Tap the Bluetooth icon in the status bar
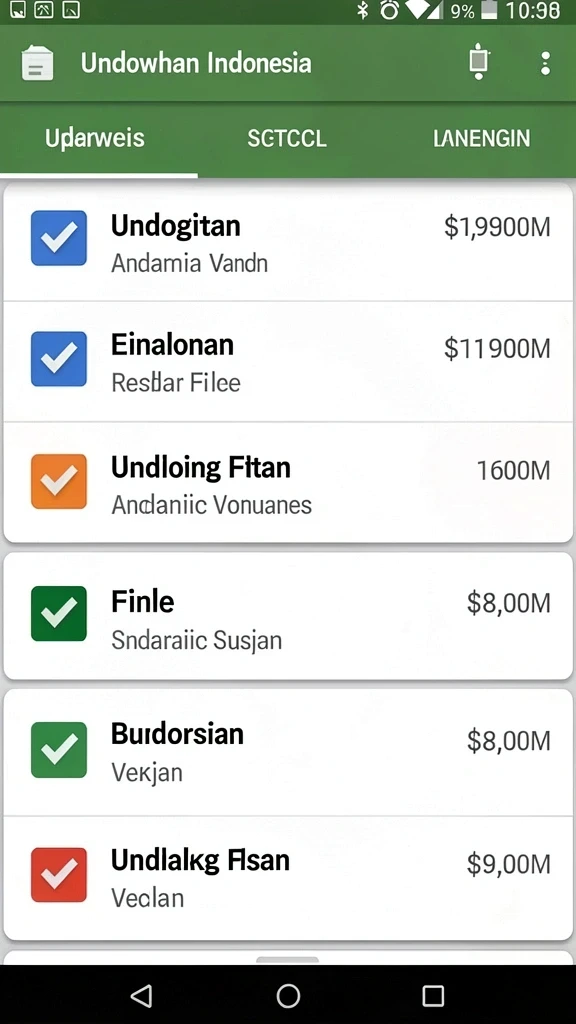This screenshot has width=576, height=1024. (363, 10)
